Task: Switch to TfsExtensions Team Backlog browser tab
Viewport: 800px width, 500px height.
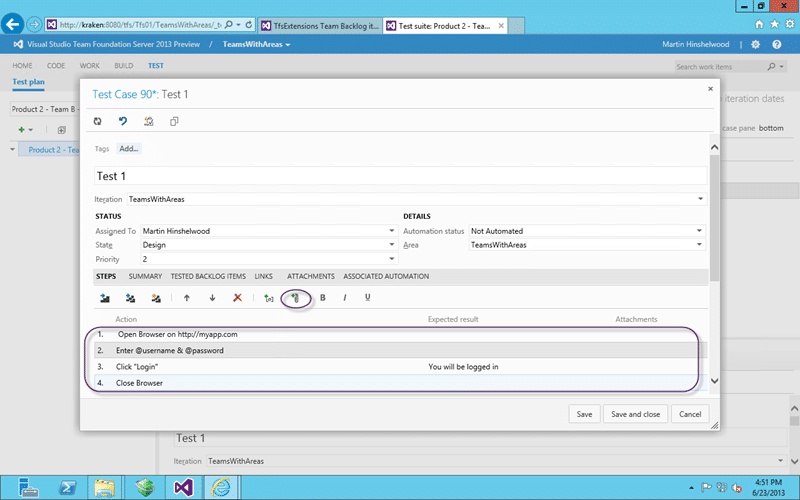Action: [x=320, y=26]
